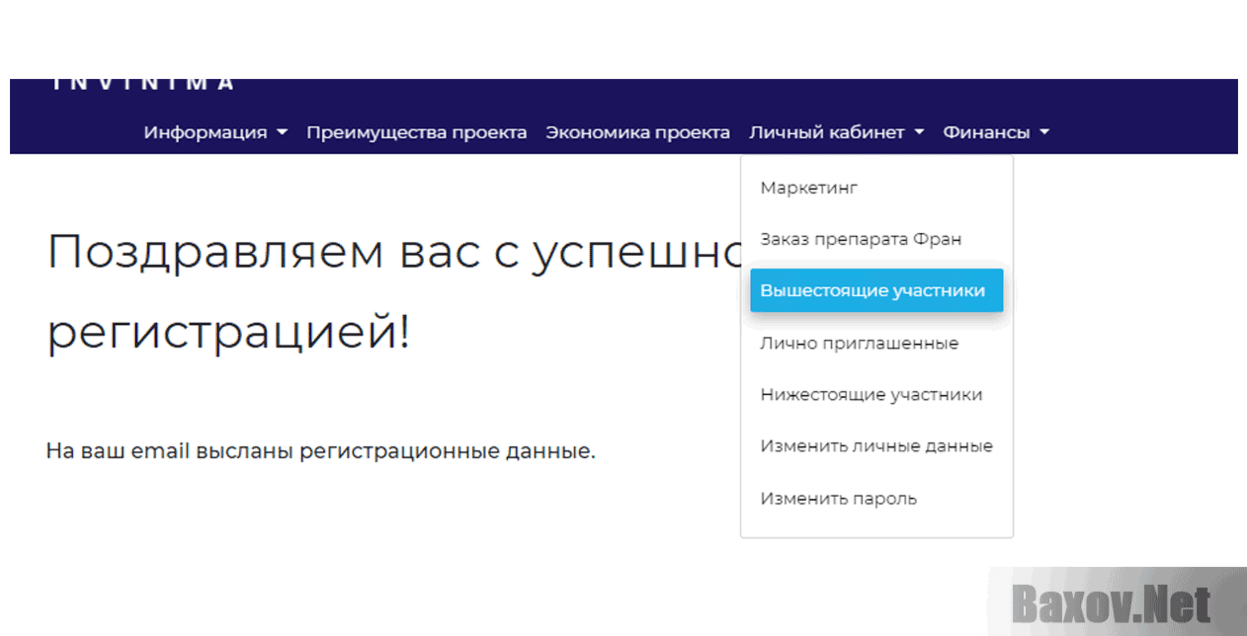Click the Личный кабинет menu label

(x=826, y=133)
